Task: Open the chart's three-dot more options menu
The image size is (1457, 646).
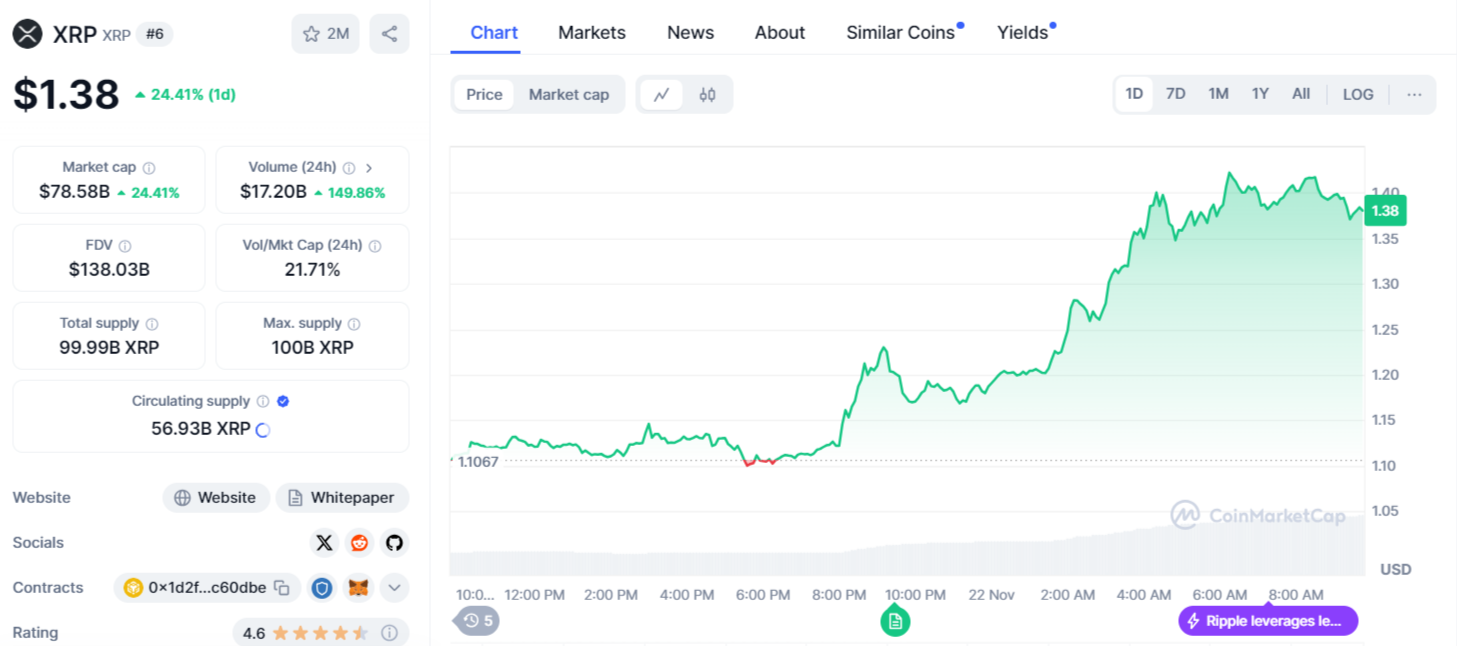Action: pos(1414,94)
